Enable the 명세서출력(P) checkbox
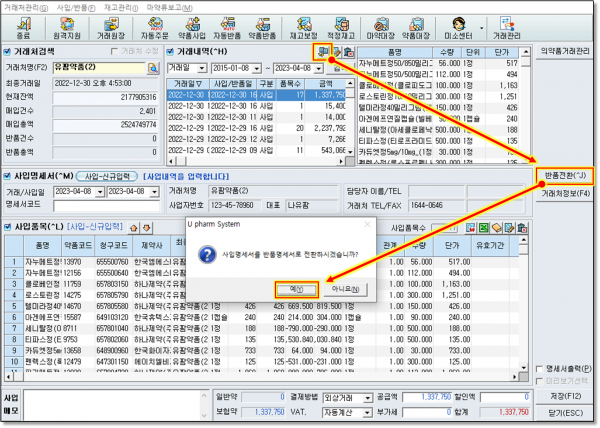The height and width of the screenshot is (428, 600). 540,368
